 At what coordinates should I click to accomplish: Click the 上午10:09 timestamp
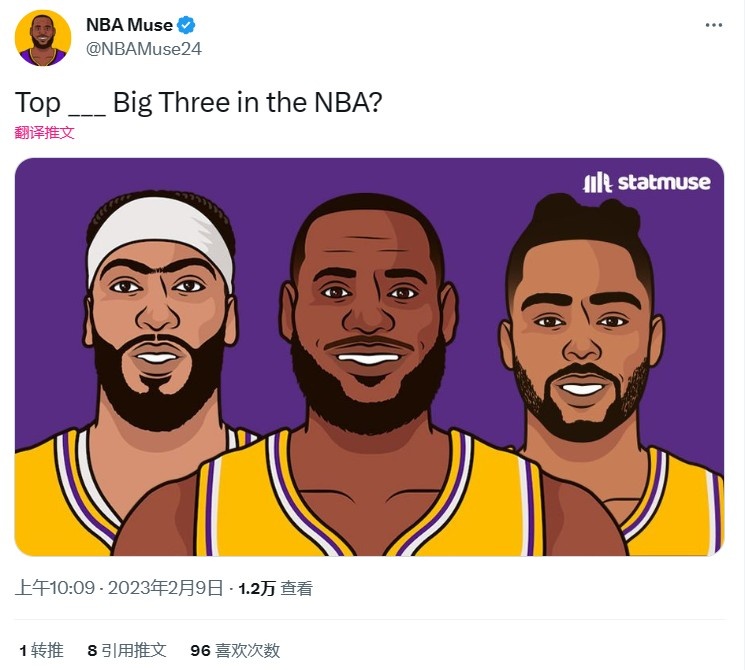55,588
